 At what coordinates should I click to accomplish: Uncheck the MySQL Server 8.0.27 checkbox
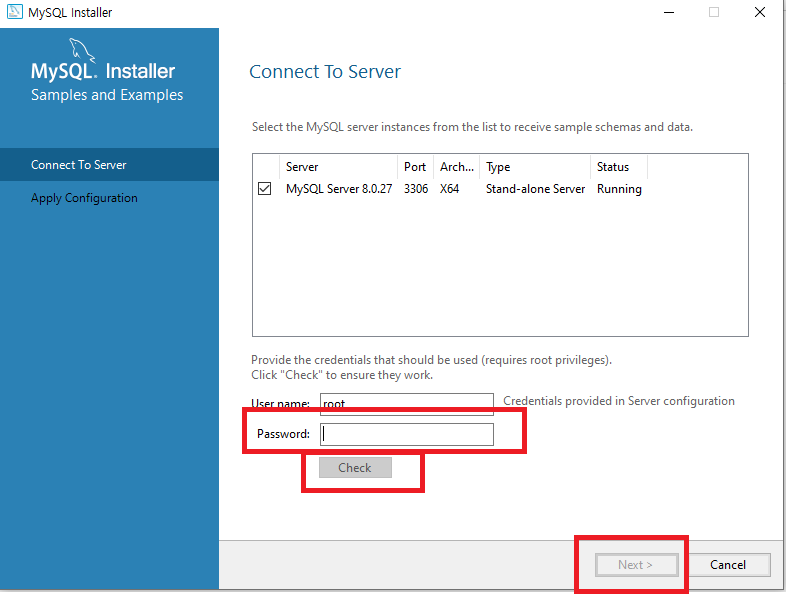[264, 189]
